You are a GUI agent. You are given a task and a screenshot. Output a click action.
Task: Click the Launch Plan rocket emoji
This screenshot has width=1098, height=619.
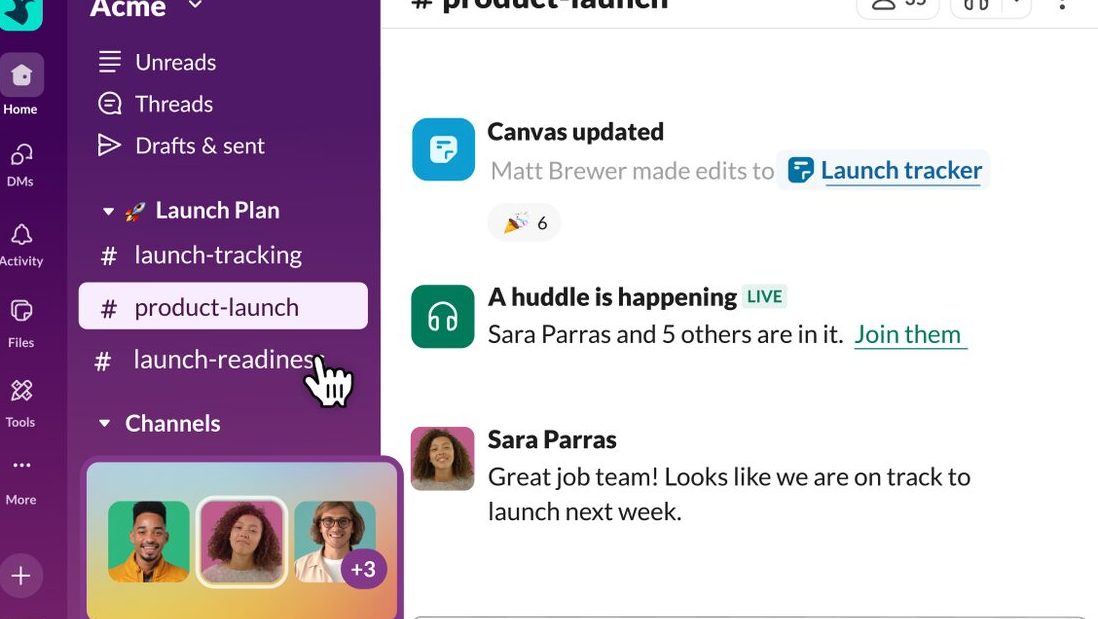tap(135, 211)
